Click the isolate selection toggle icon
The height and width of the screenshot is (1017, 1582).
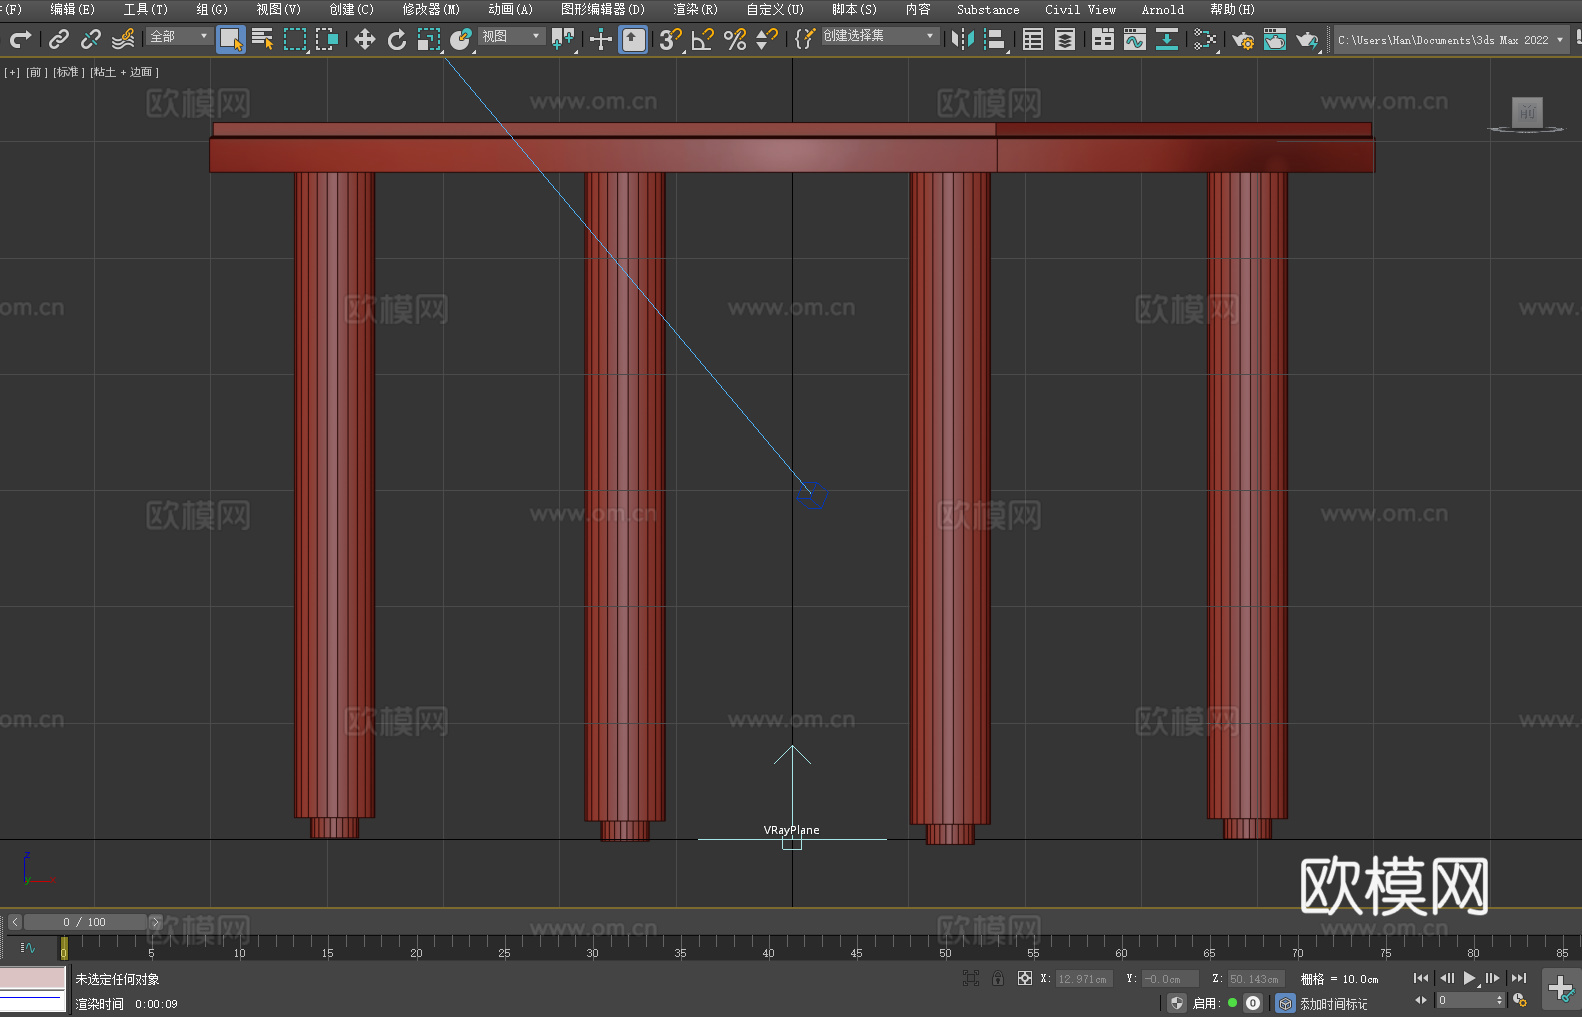(971, 979)
